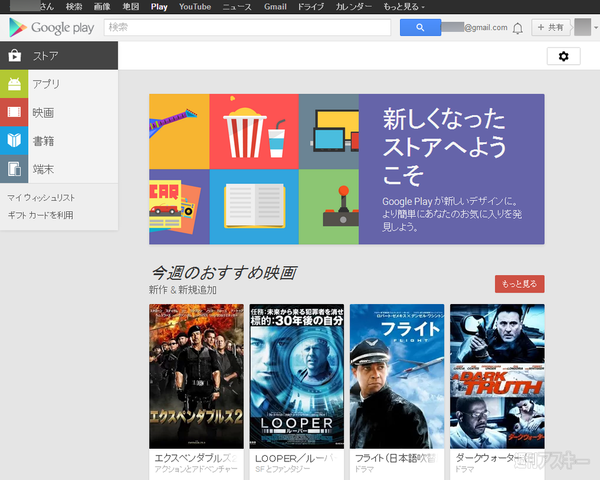Open the notifications bell

coord(518,28)
